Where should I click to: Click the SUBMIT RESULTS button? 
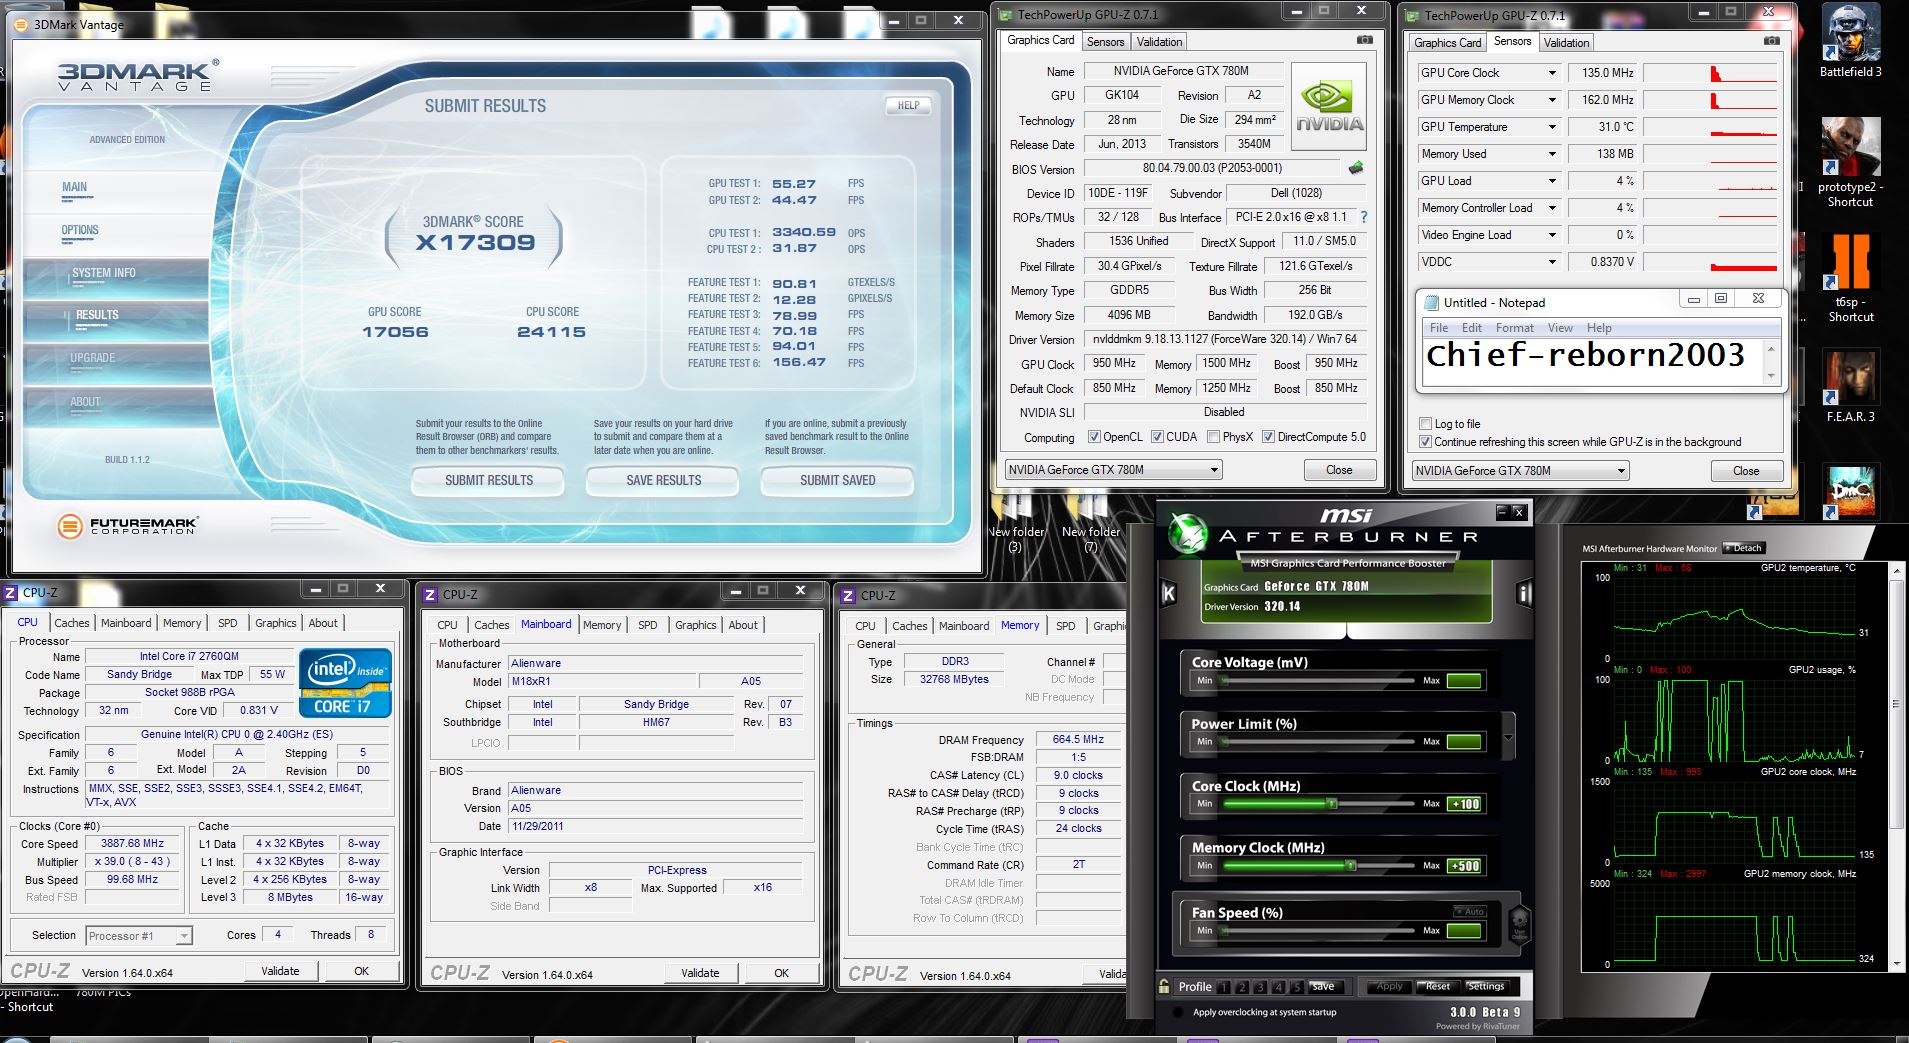point(489,481)
